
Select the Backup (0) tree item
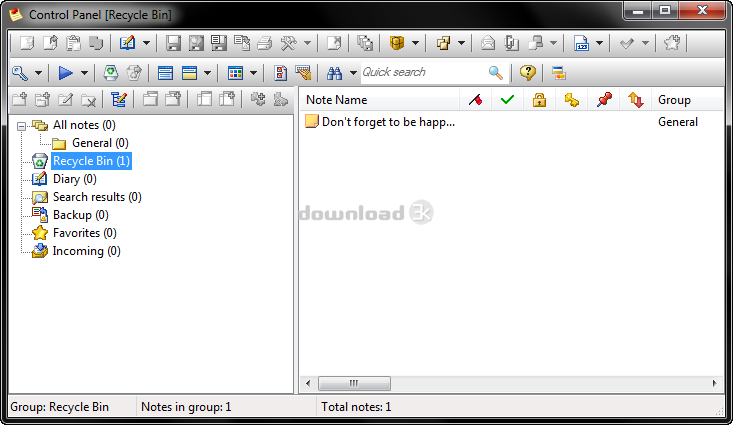tap(80, 215)
